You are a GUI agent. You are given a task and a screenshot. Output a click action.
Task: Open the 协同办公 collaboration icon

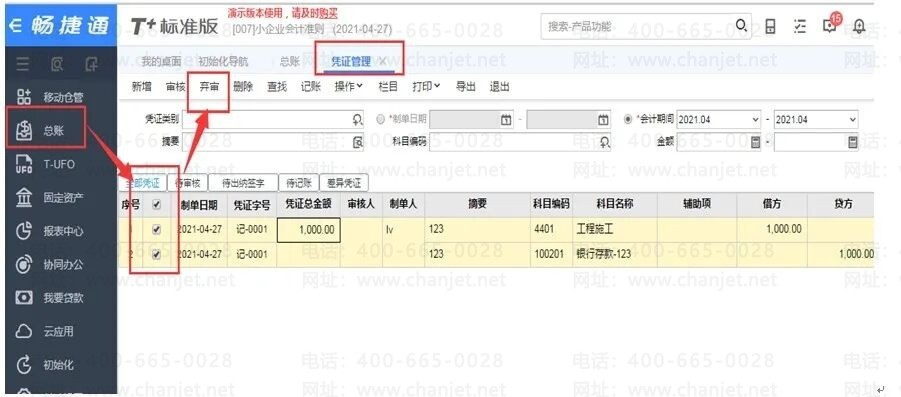click(24, 264)
